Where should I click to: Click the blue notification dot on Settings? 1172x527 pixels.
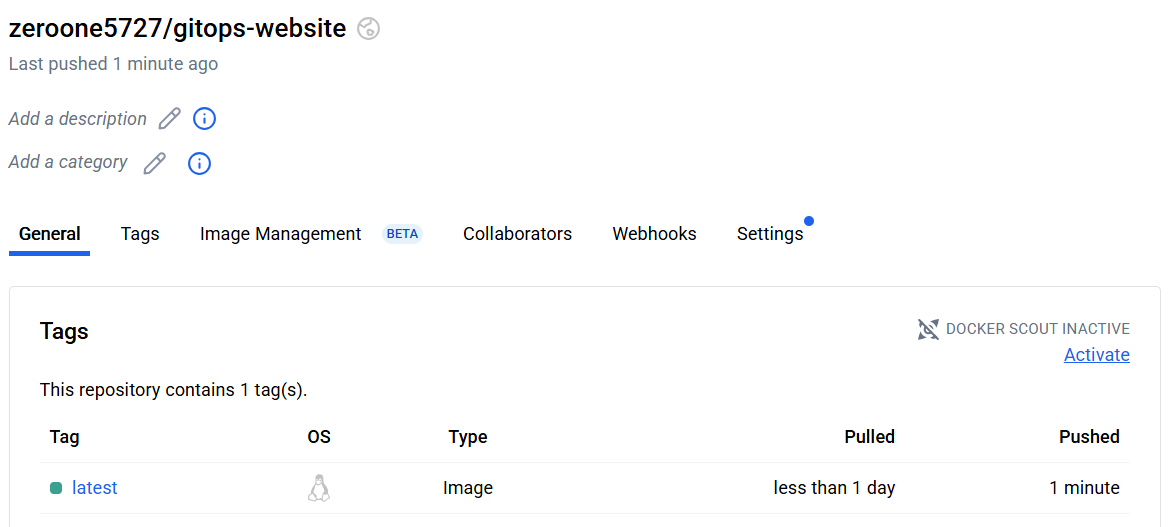pyautogui.click(x=809, y=221)
